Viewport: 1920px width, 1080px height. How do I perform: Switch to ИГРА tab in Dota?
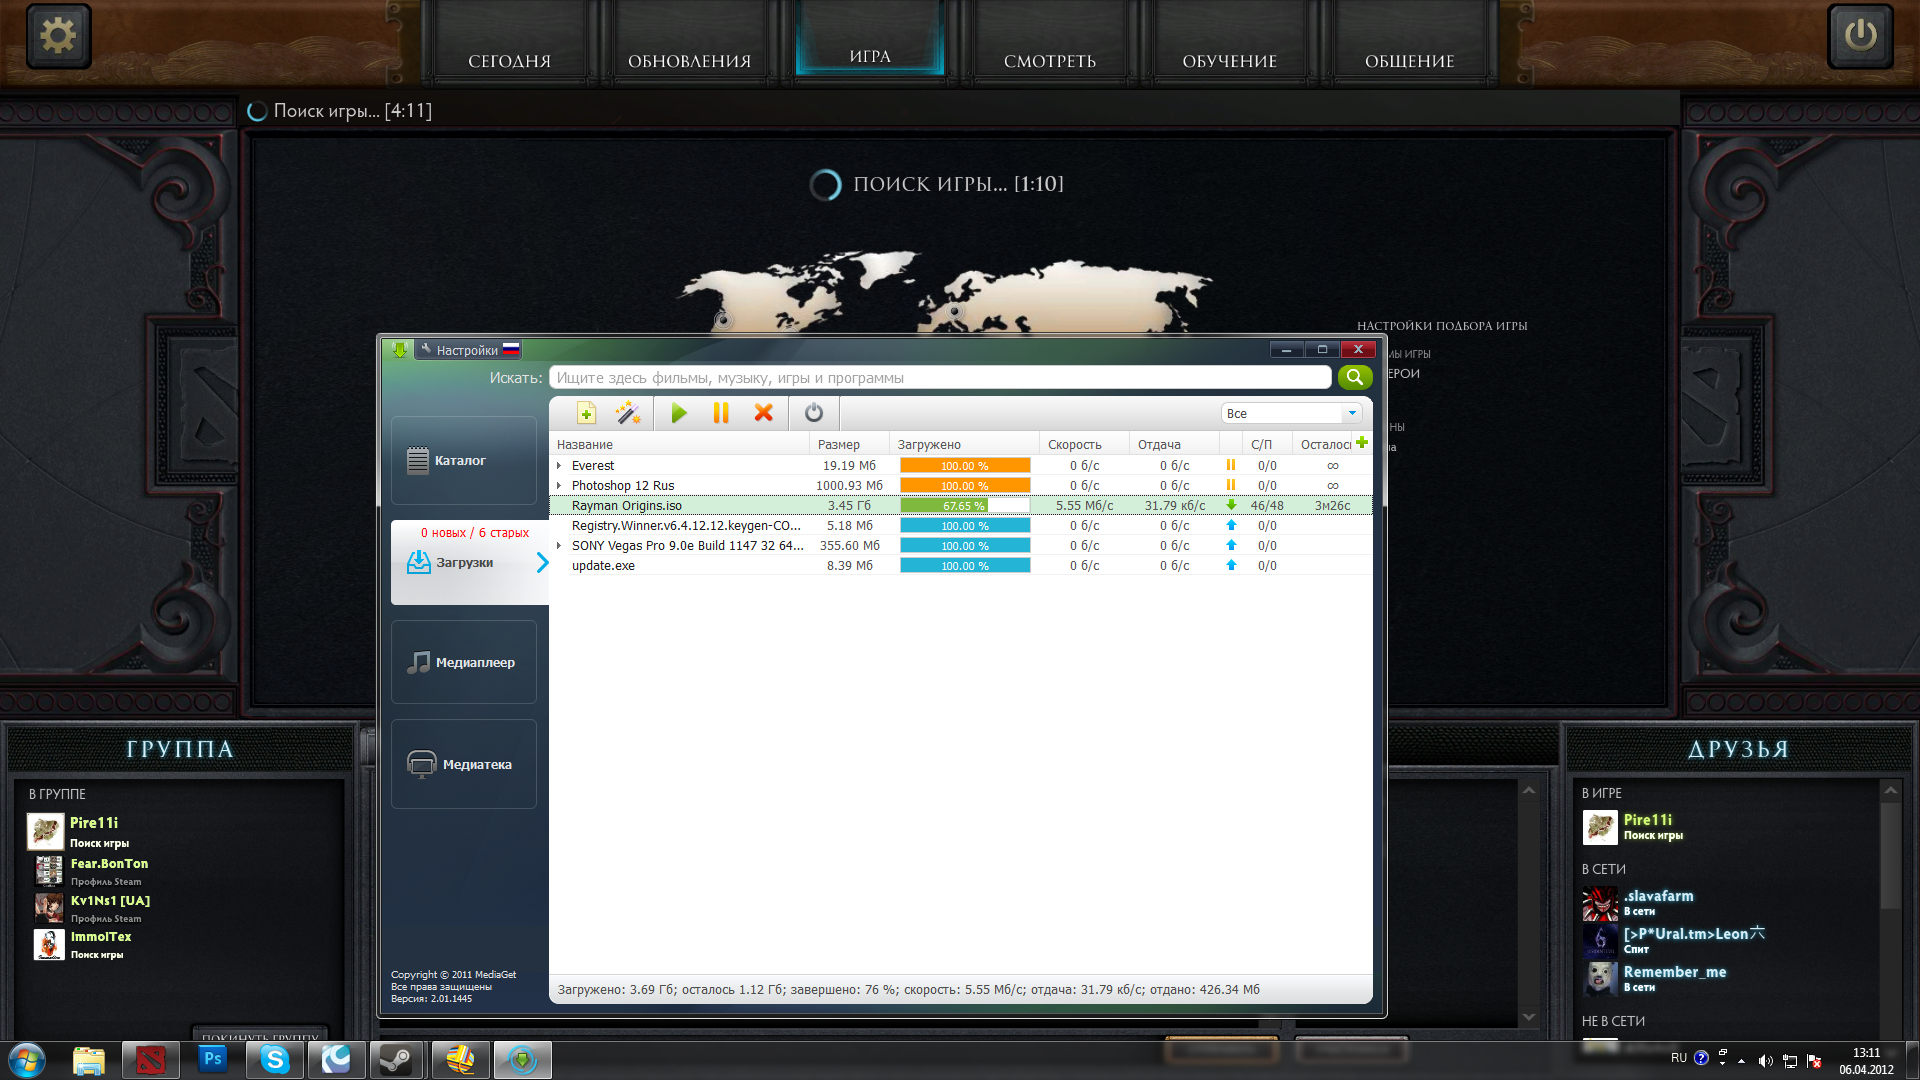pos(870,56)
